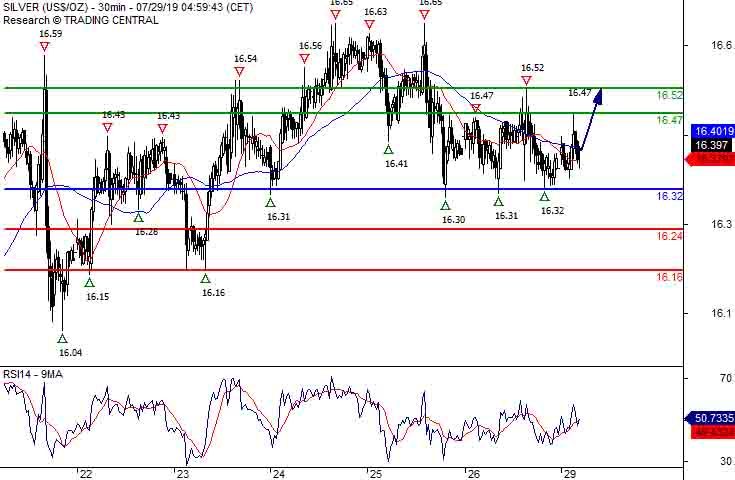Screen dimensions: 735x480
Task: Click the green triangle above the 16.41 low
Action: 388,150
